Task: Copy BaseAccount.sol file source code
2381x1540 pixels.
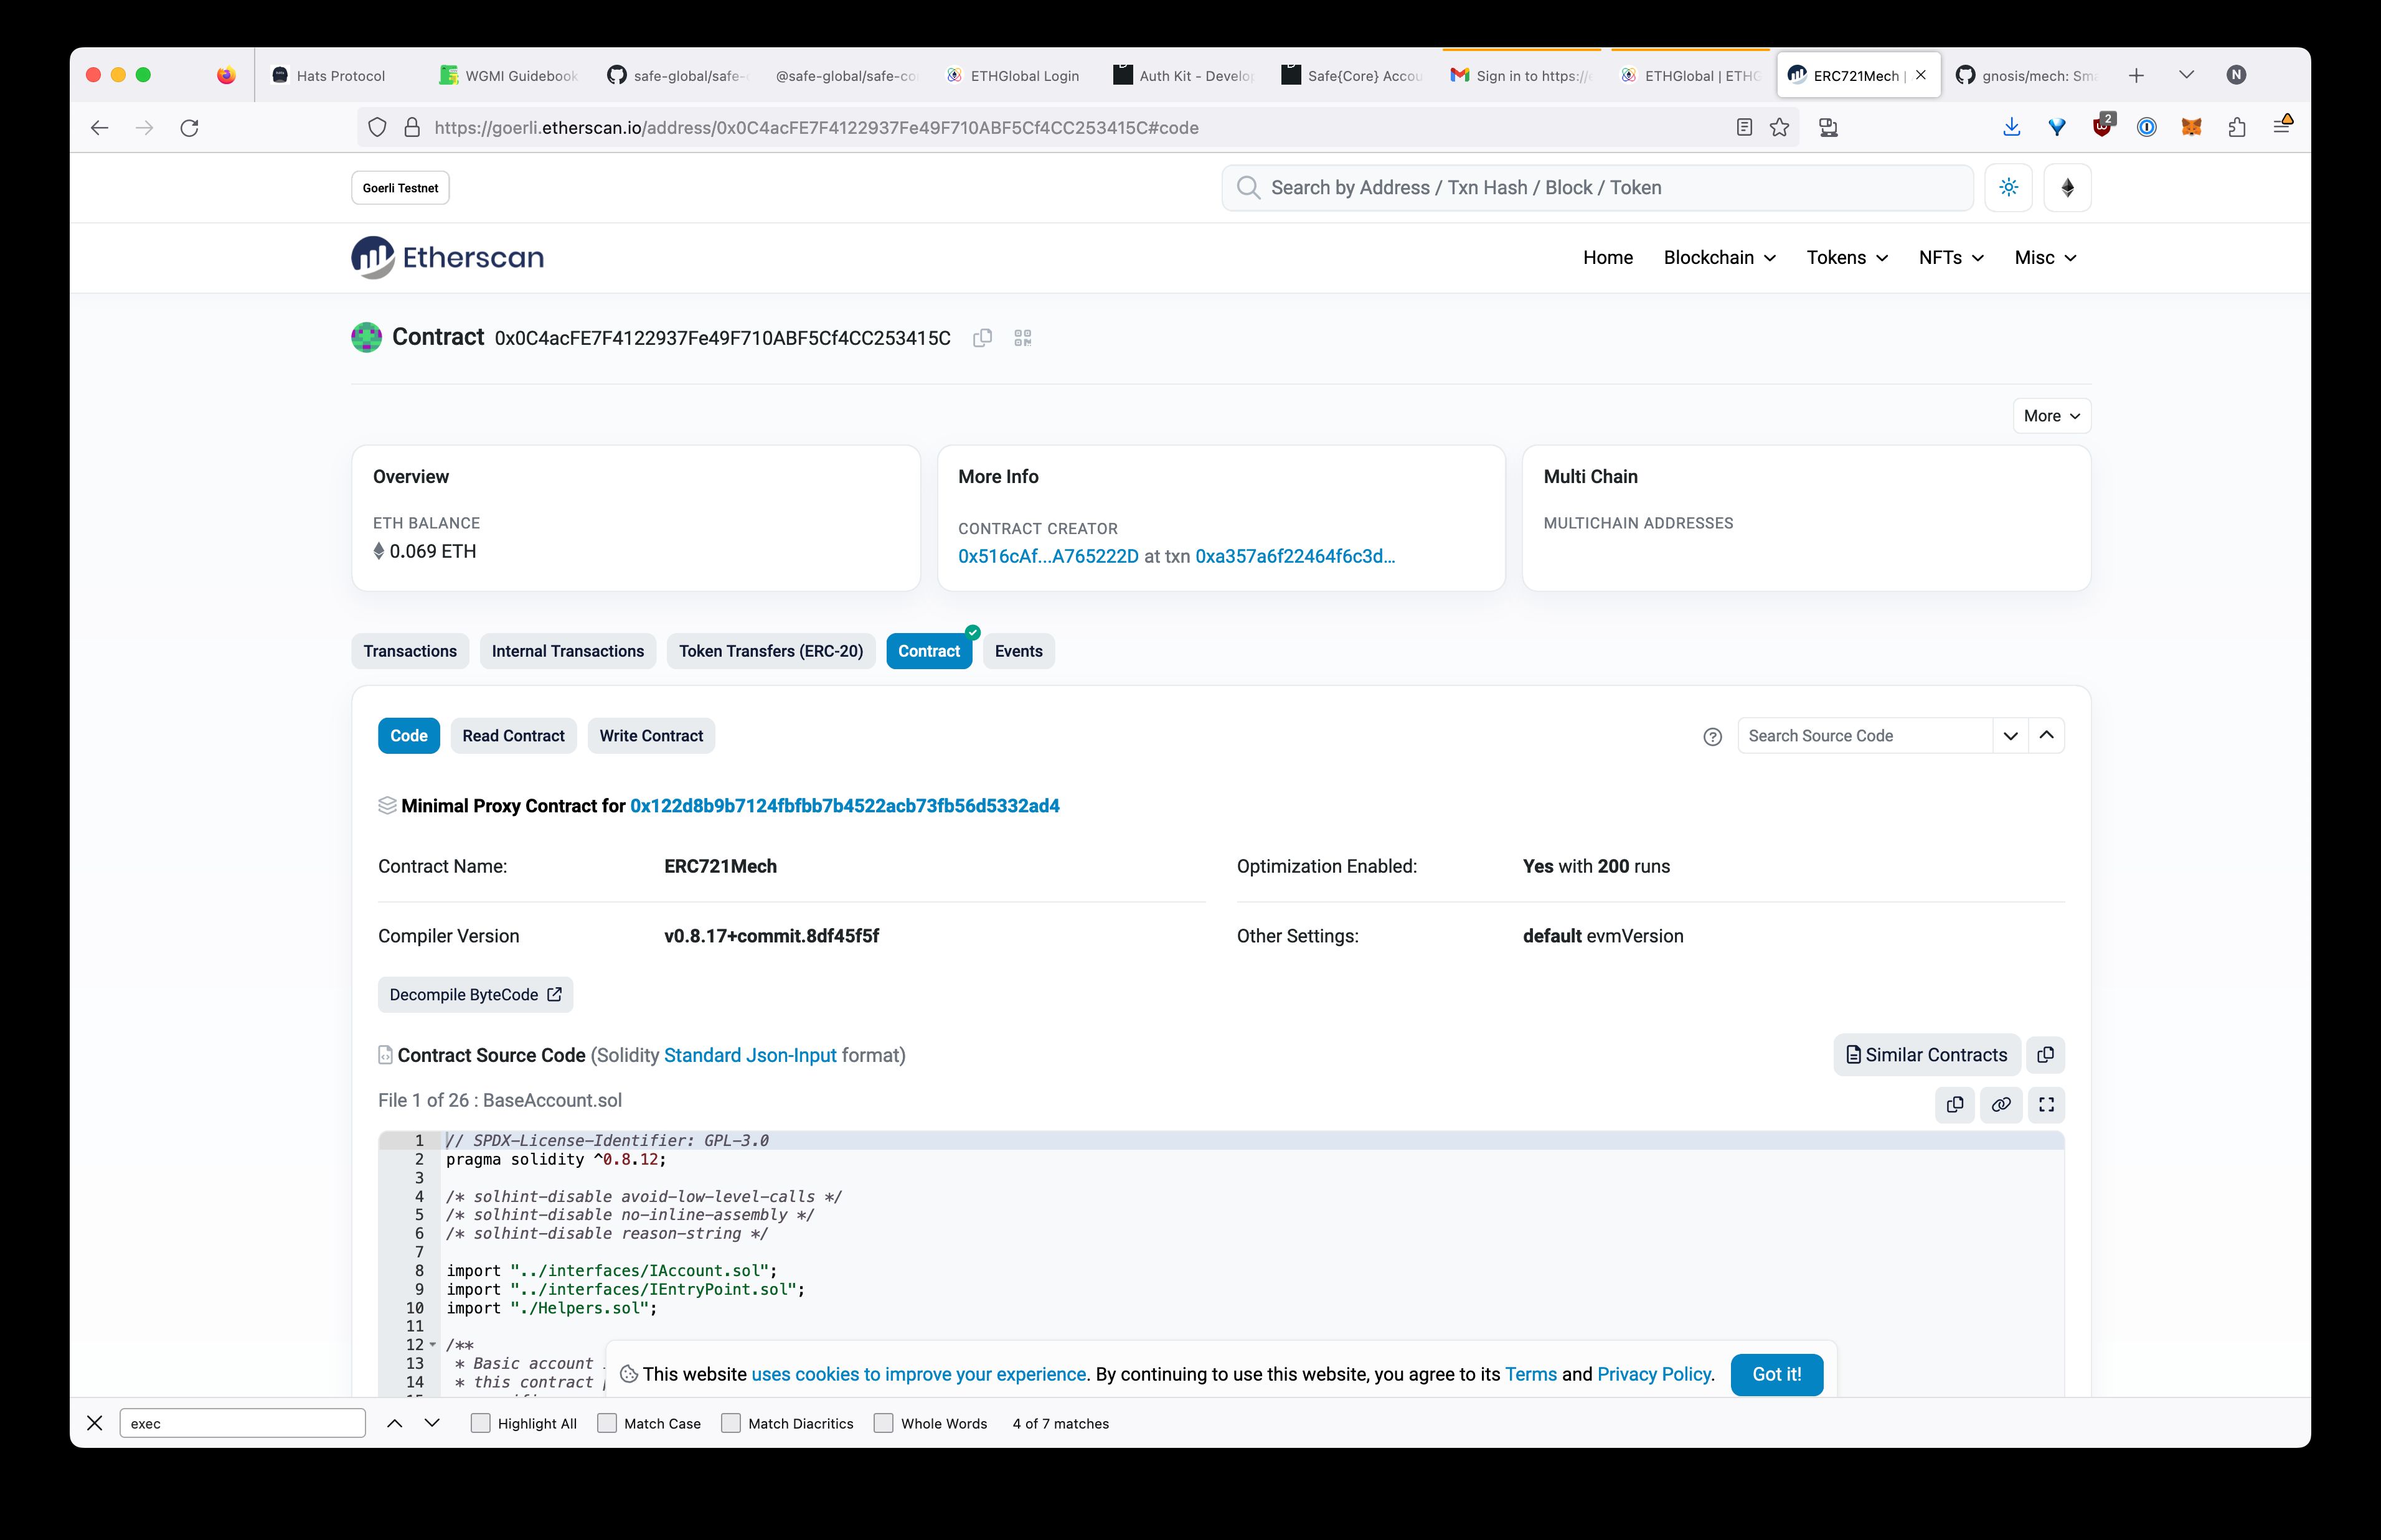Action: [x=1955, y=1105]
